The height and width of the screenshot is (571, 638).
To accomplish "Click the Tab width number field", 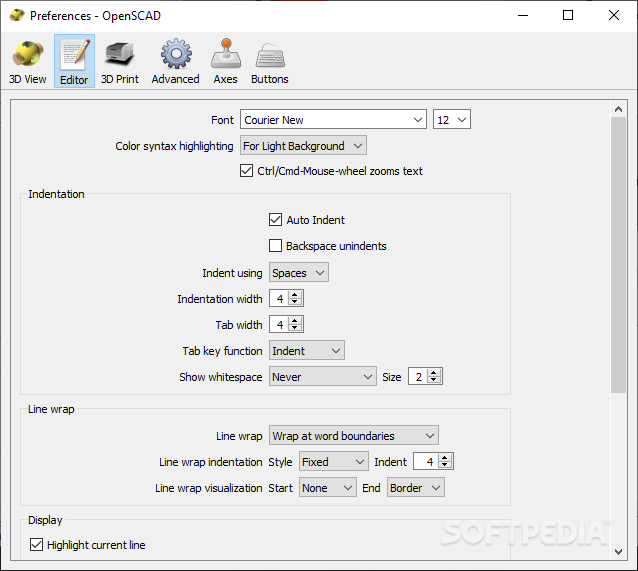I will [x=280, y=325].
